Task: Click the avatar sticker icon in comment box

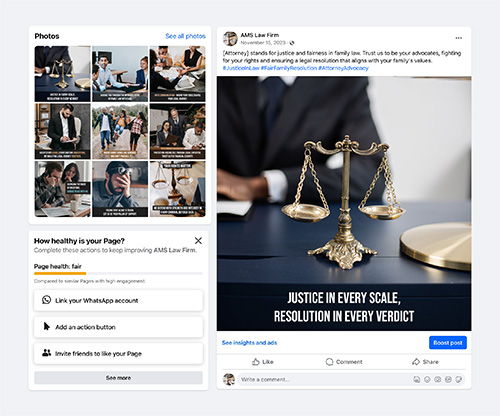Action: (x=416, y=379)
